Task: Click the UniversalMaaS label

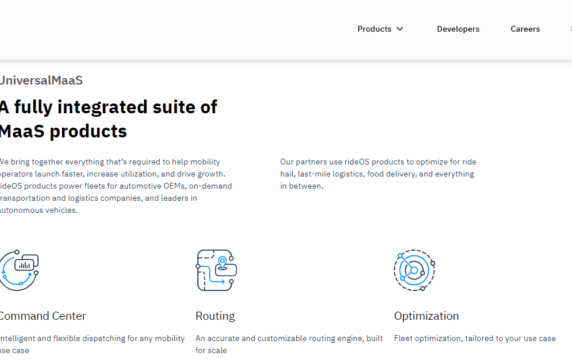Action: [x=41, y=80]
